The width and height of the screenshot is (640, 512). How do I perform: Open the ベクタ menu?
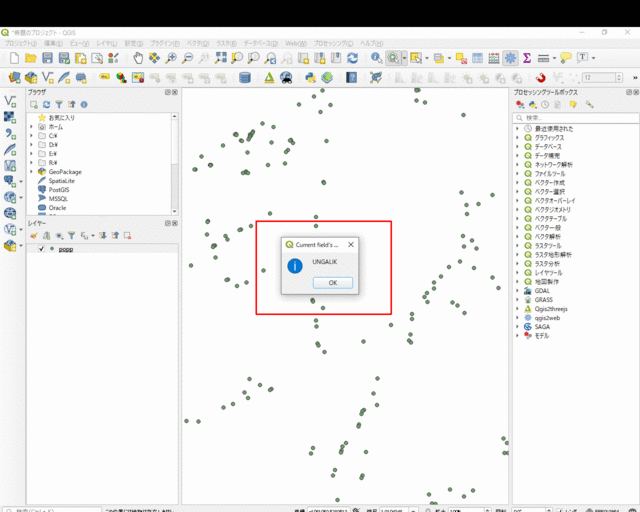[198, 43]
